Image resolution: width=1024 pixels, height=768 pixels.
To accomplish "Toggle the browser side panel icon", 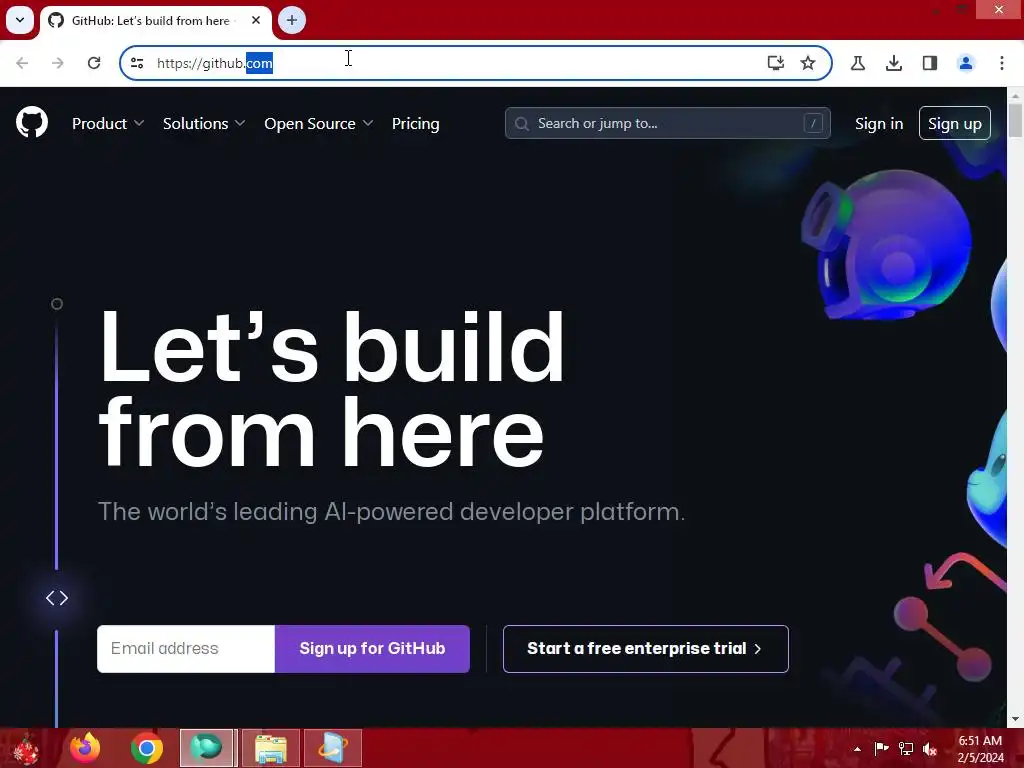I will click(929, 63).
